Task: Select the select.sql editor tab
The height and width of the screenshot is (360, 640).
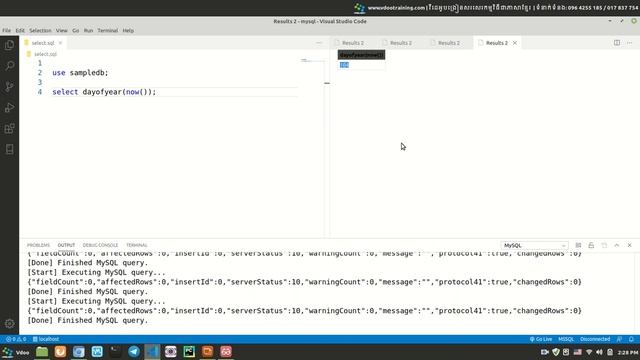Action: click(42, 43)
